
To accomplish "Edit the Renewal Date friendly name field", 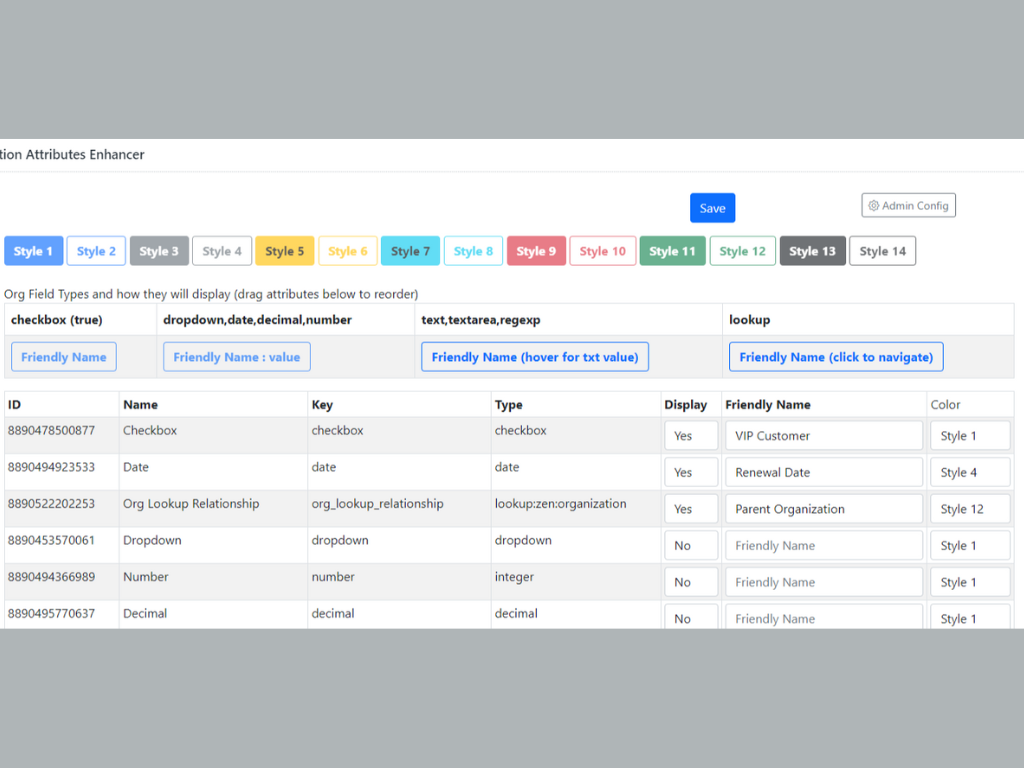I will click(823, 472).
